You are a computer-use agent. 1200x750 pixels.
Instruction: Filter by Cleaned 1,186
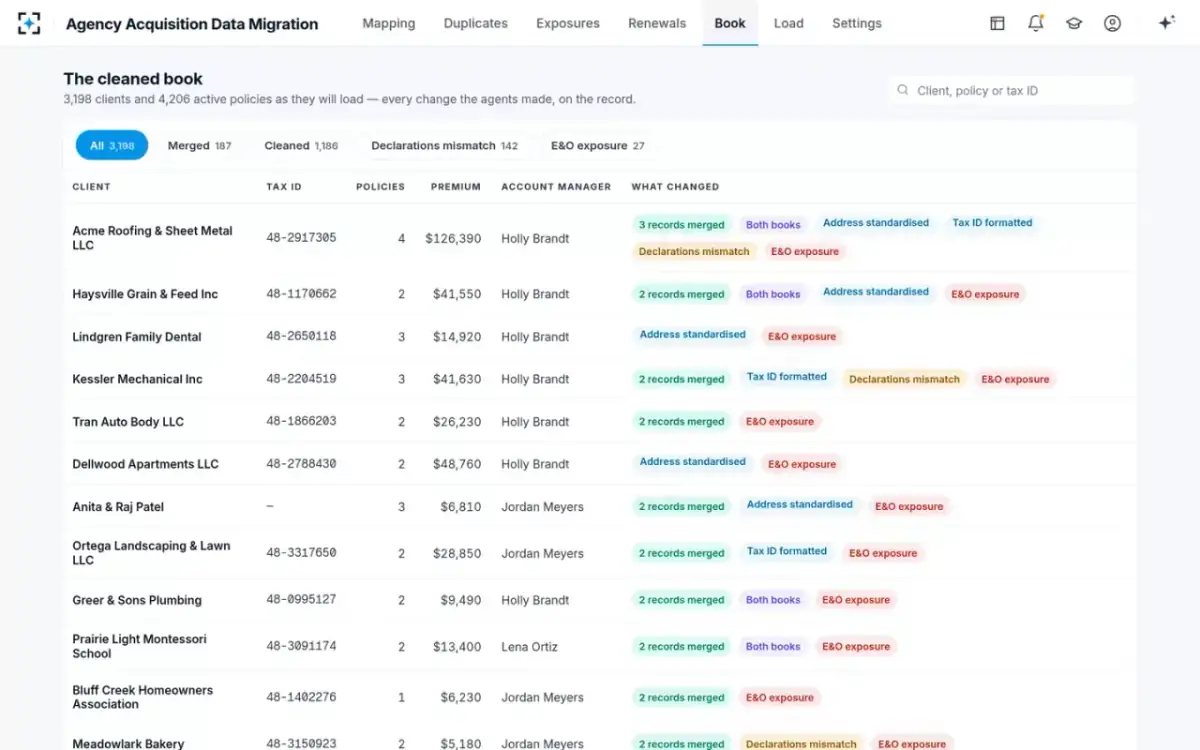pyautogui.click(x=301, y=145)
